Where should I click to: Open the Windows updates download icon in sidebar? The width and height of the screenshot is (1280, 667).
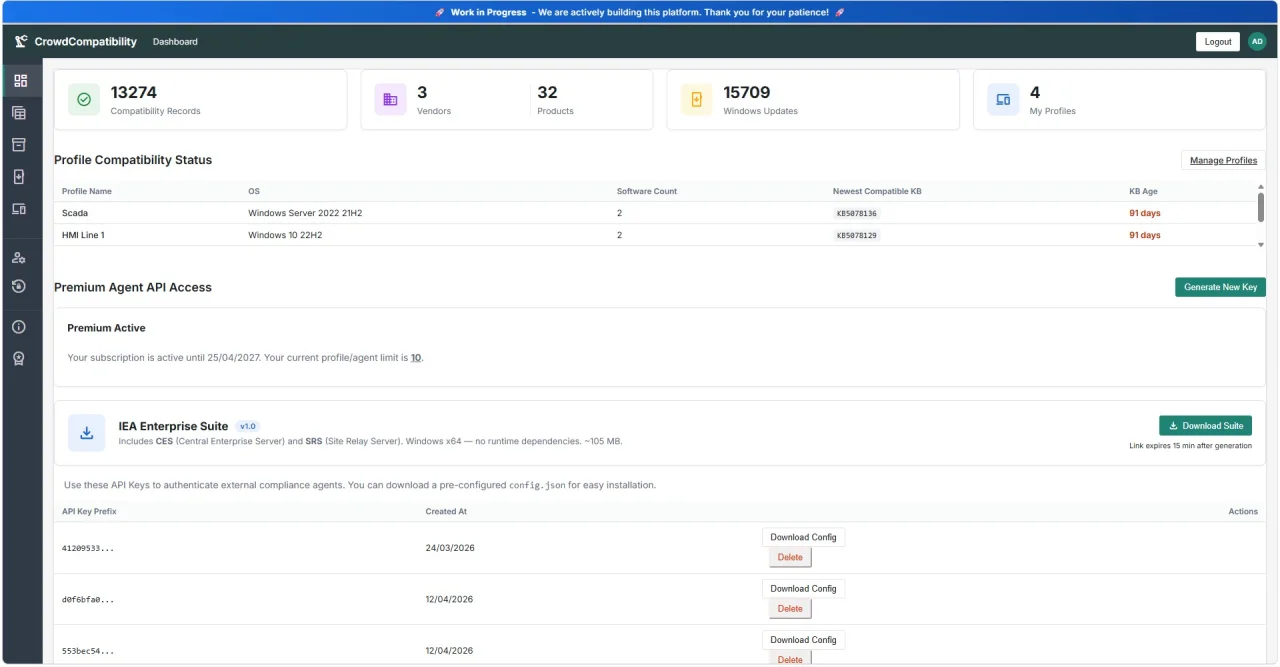pyautogui.click(x=19, y=177)
